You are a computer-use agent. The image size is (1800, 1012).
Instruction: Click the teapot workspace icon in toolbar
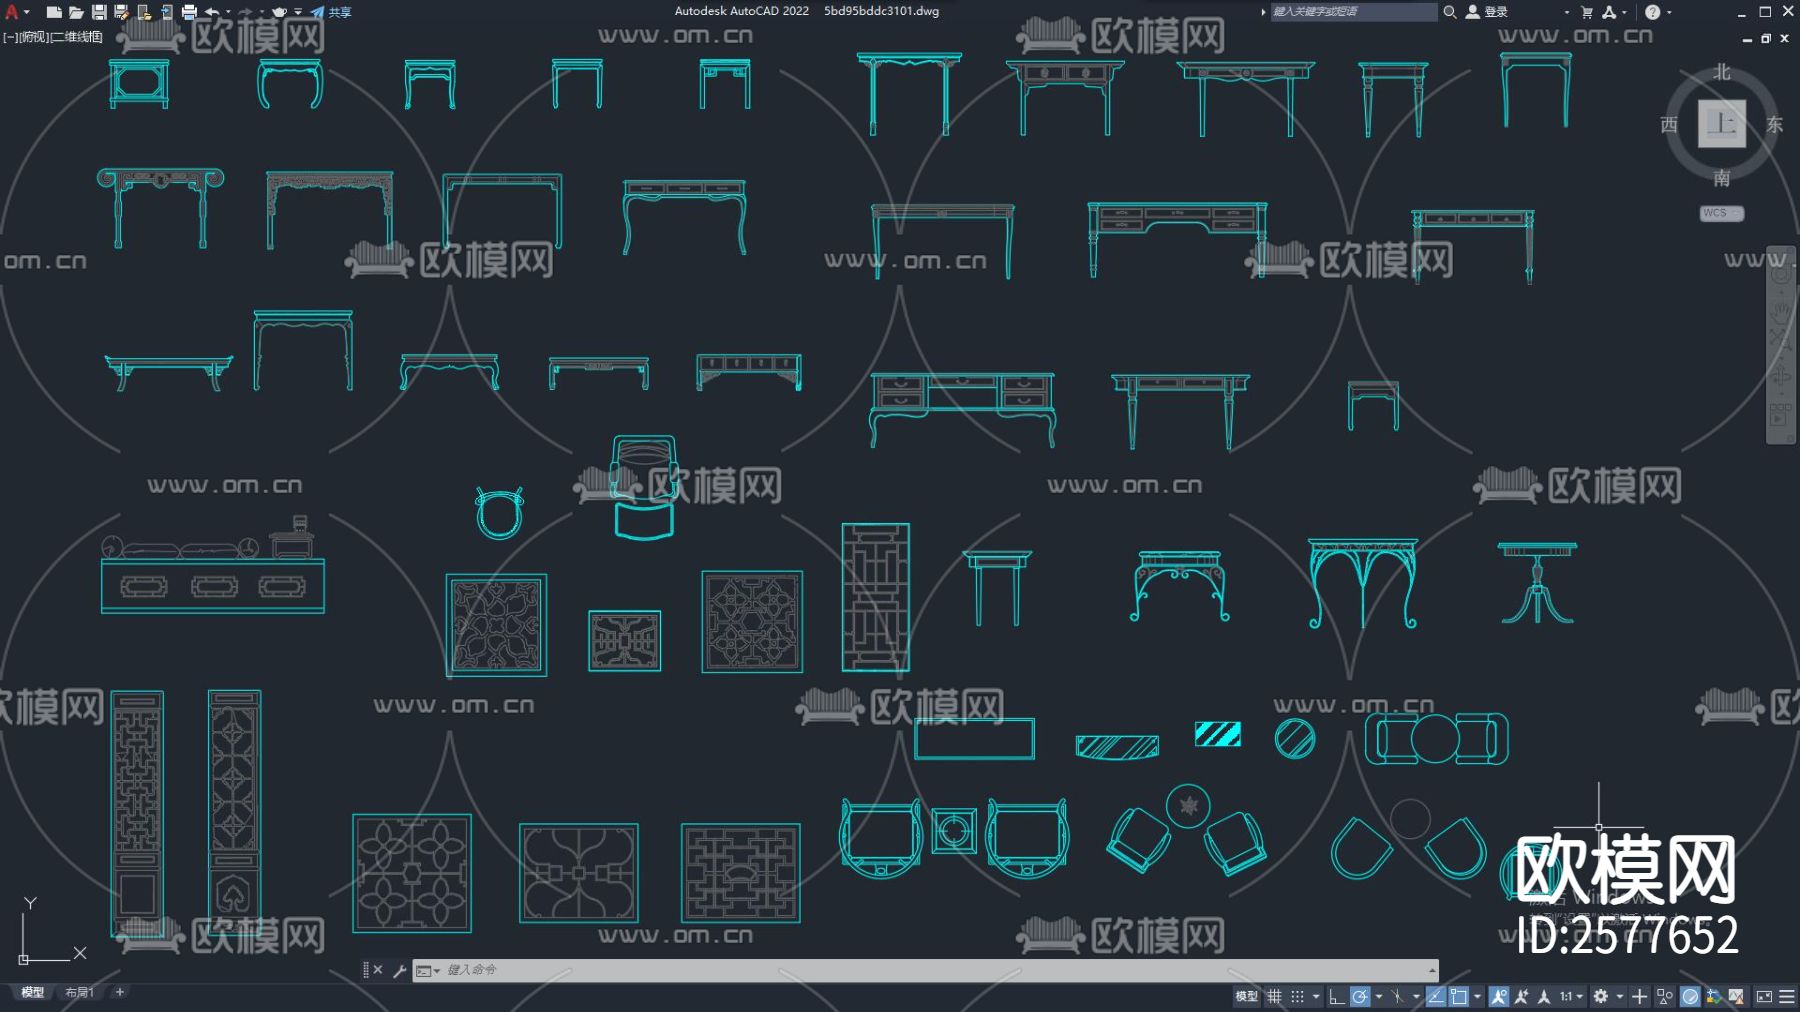[279, 12]
